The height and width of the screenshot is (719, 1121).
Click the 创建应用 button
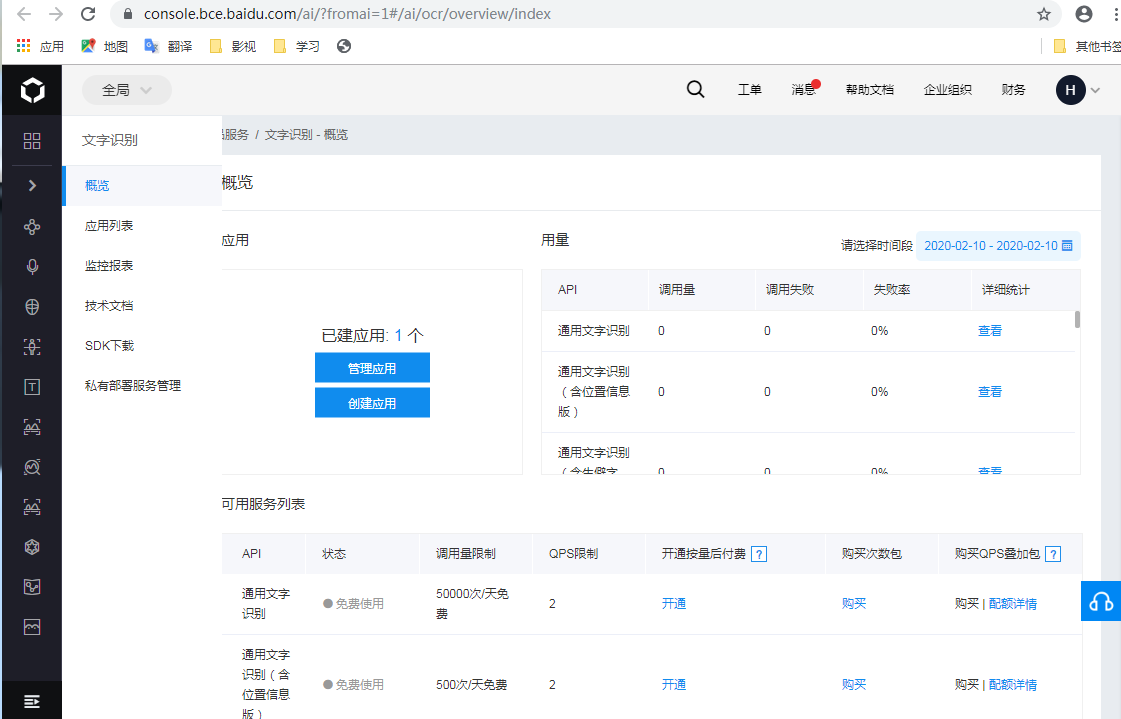click(x=372, y=403)
